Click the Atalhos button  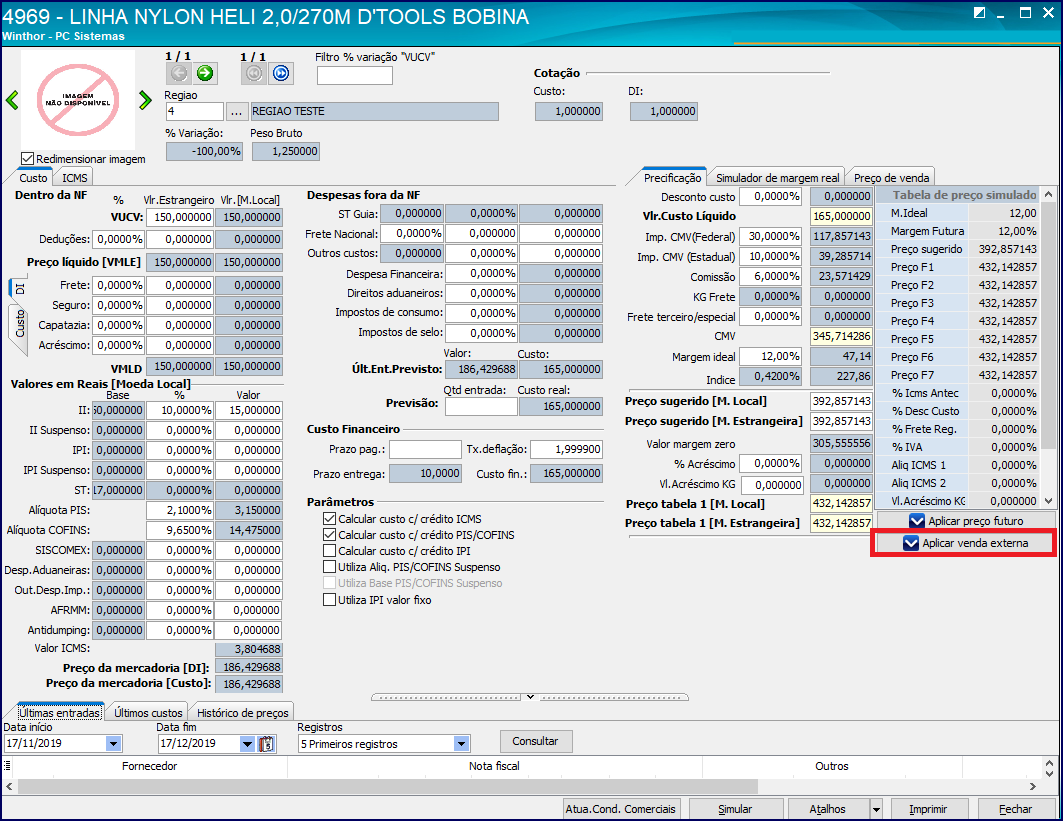(828, 809)
